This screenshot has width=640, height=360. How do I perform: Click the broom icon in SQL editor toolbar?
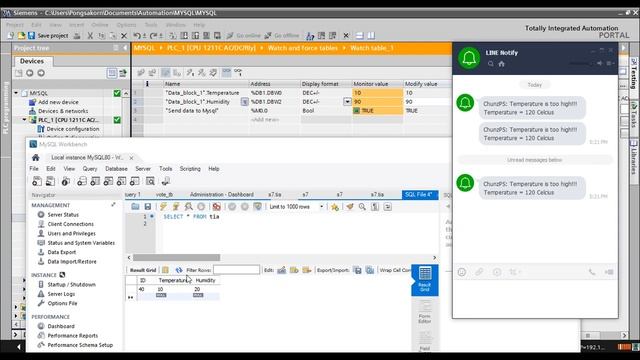click(x=350, y=207)
